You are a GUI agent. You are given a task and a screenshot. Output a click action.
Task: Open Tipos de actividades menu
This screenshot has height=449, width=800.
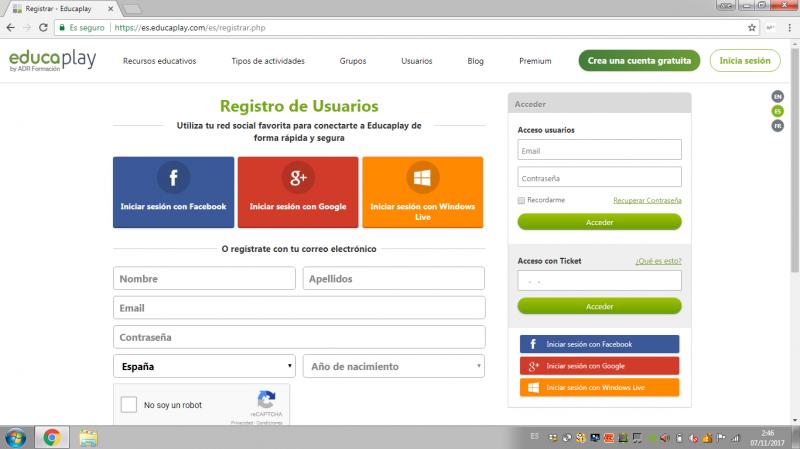[268, 61]
